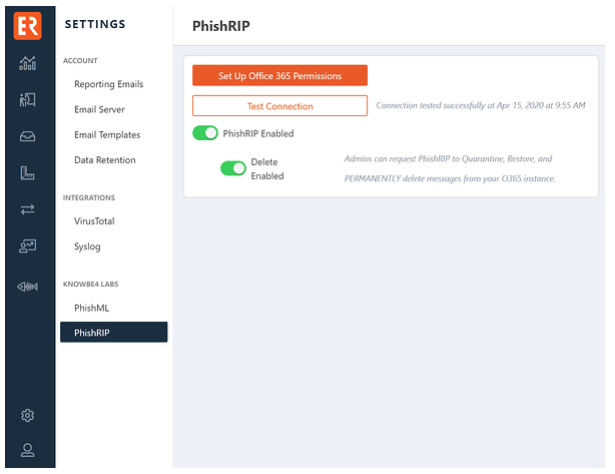
Task: Open the inbox tray icon in sidebar
Action: [27, 136]
